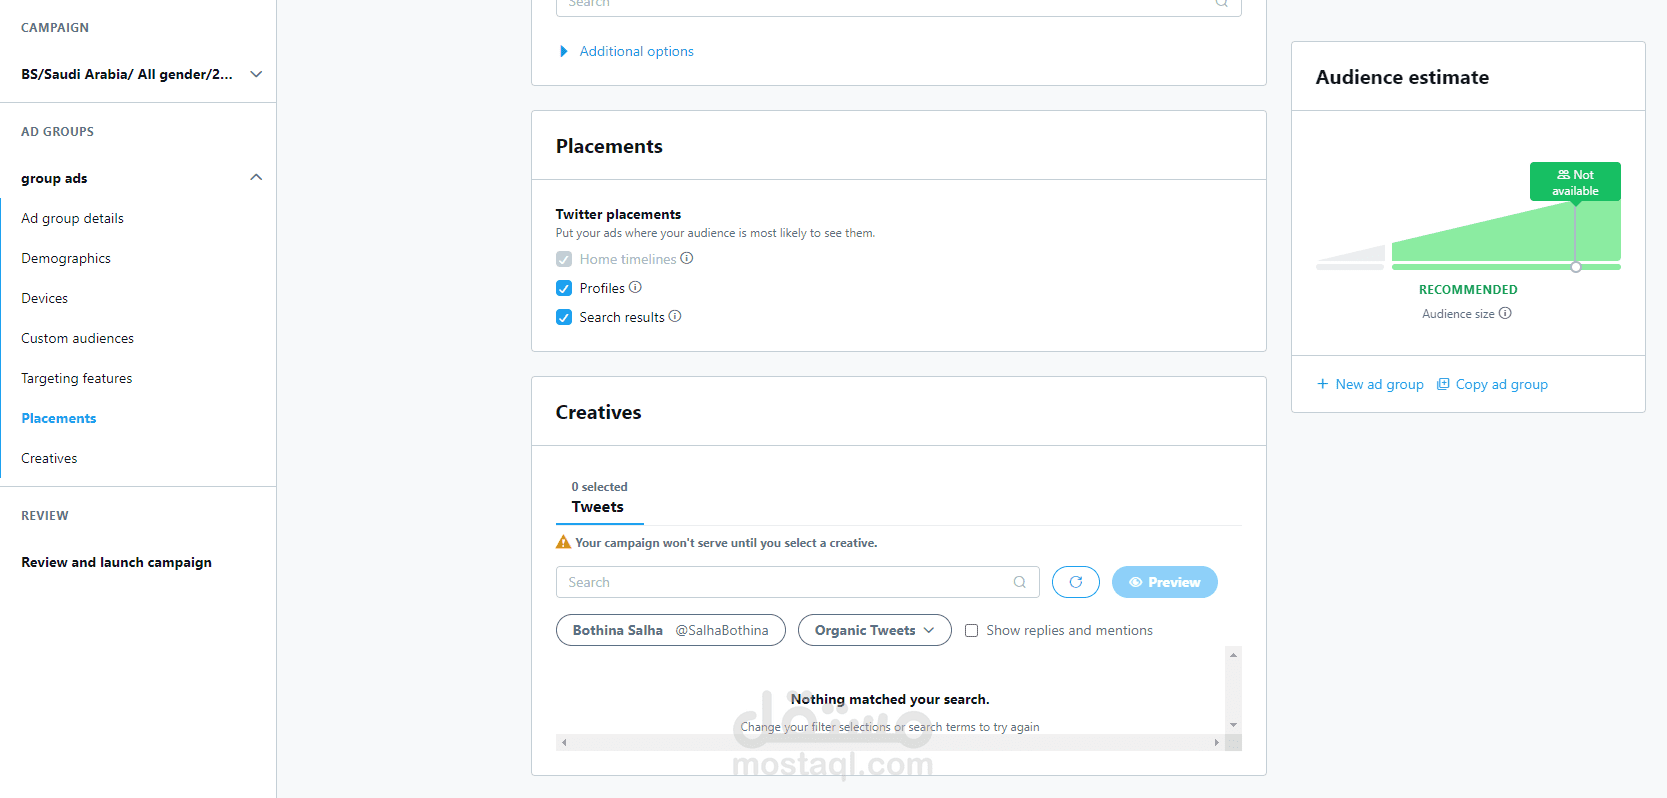This screenshot has height=798, width=1667.
Task: Open the campaign name dropdown chevron
Action: point(256,74)
